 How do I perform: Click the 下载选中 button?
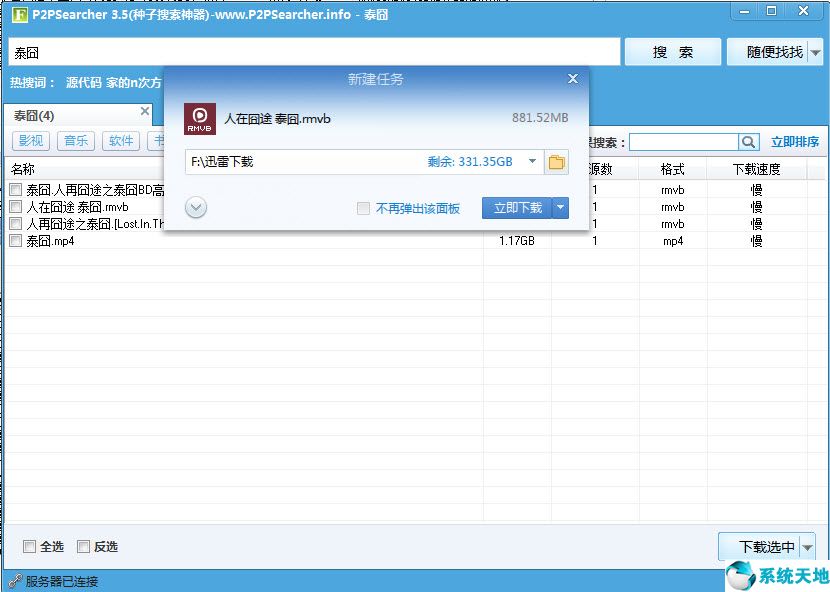coord(760,547)
